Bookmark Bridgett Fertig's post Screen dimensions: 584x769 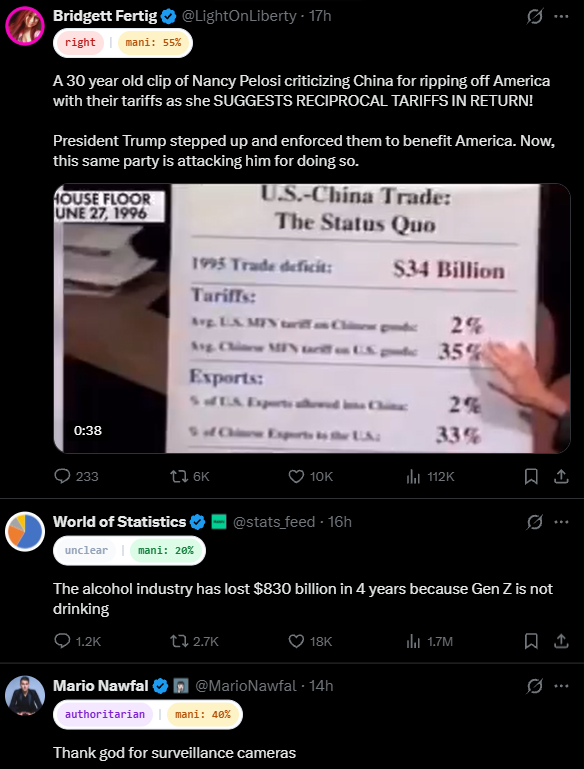[x=531, y=476]
